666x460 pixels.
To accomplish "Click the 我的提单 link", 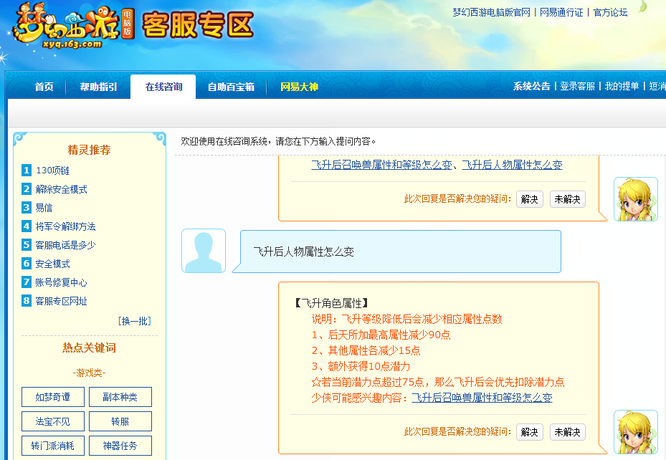I will [621, 86].
